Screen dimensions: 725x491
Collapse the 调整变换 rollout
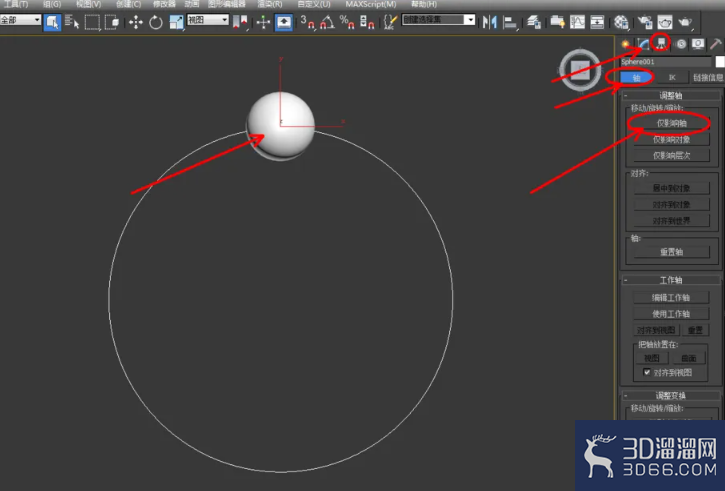coord(671,396)
